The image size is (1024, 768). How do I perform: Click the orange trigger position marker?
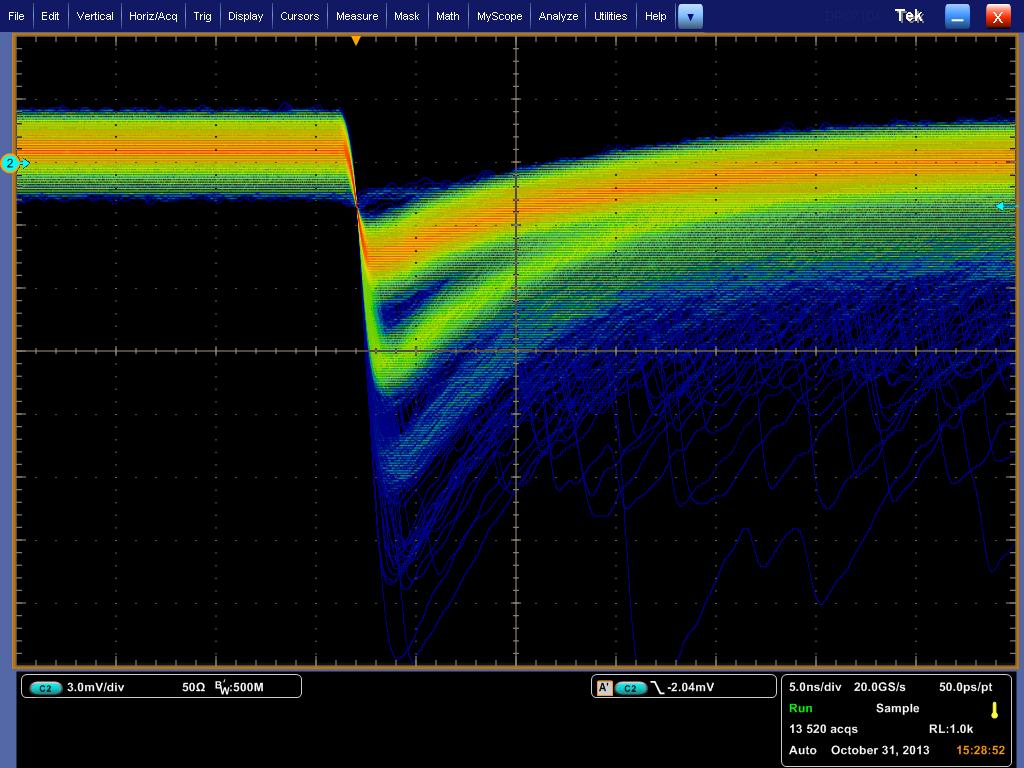(355, 41)
